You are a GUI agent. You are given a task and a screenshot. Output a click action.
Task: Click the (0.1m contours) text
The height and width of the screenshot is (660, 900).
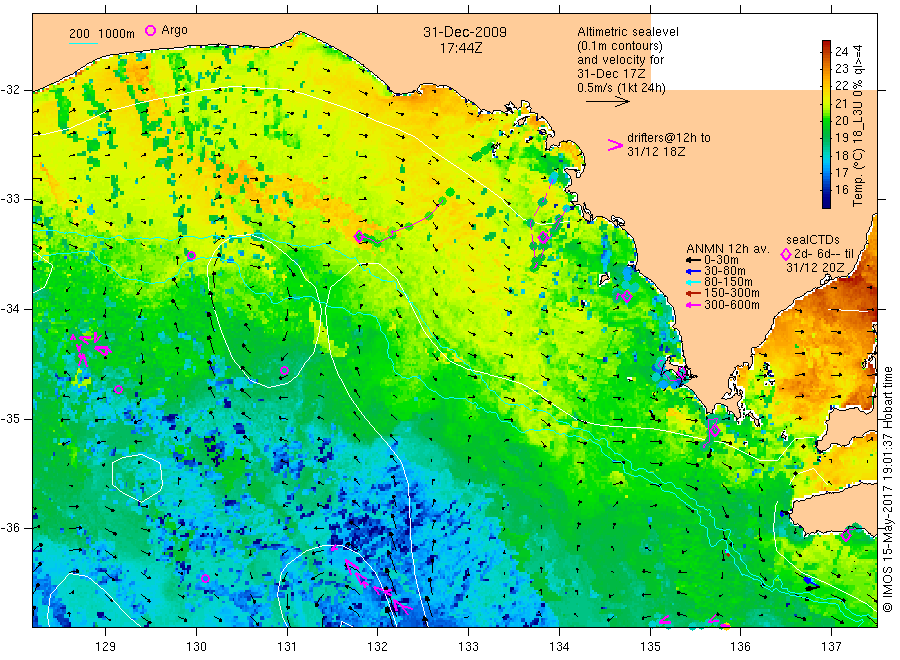coord(620,46)
